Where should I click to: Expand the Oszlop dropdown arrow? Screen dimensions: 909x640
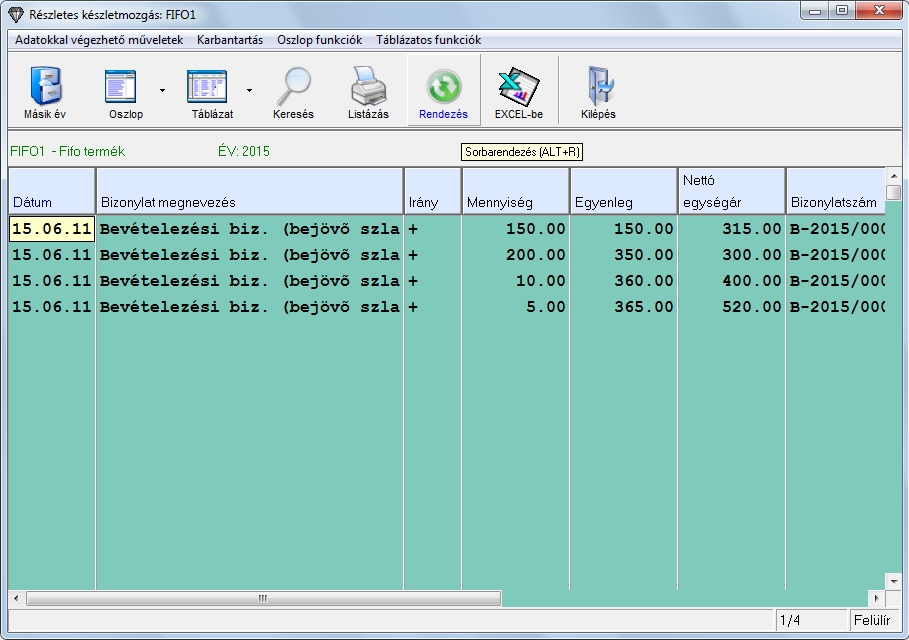point(161,91)
